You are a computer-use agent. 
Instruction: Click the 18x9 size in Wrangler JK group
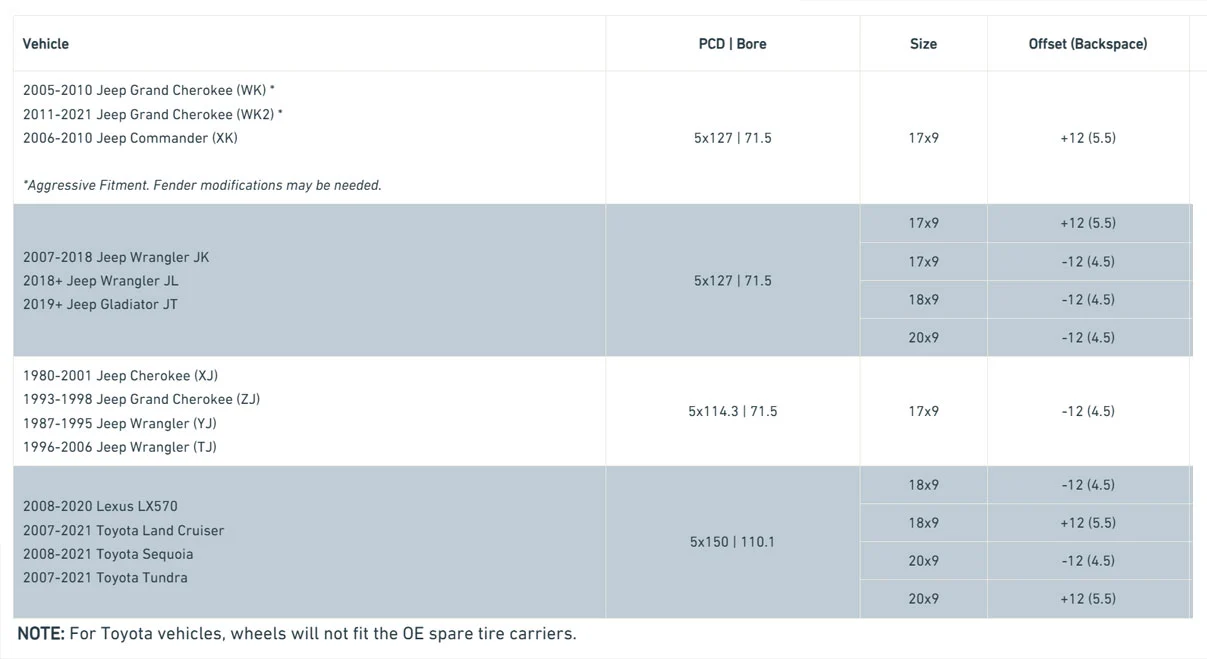tap(923, 300)
